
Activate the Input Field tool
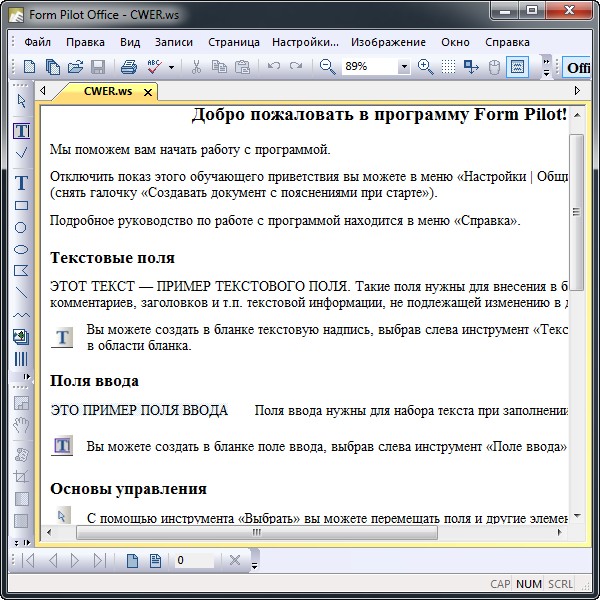(21, 131)
